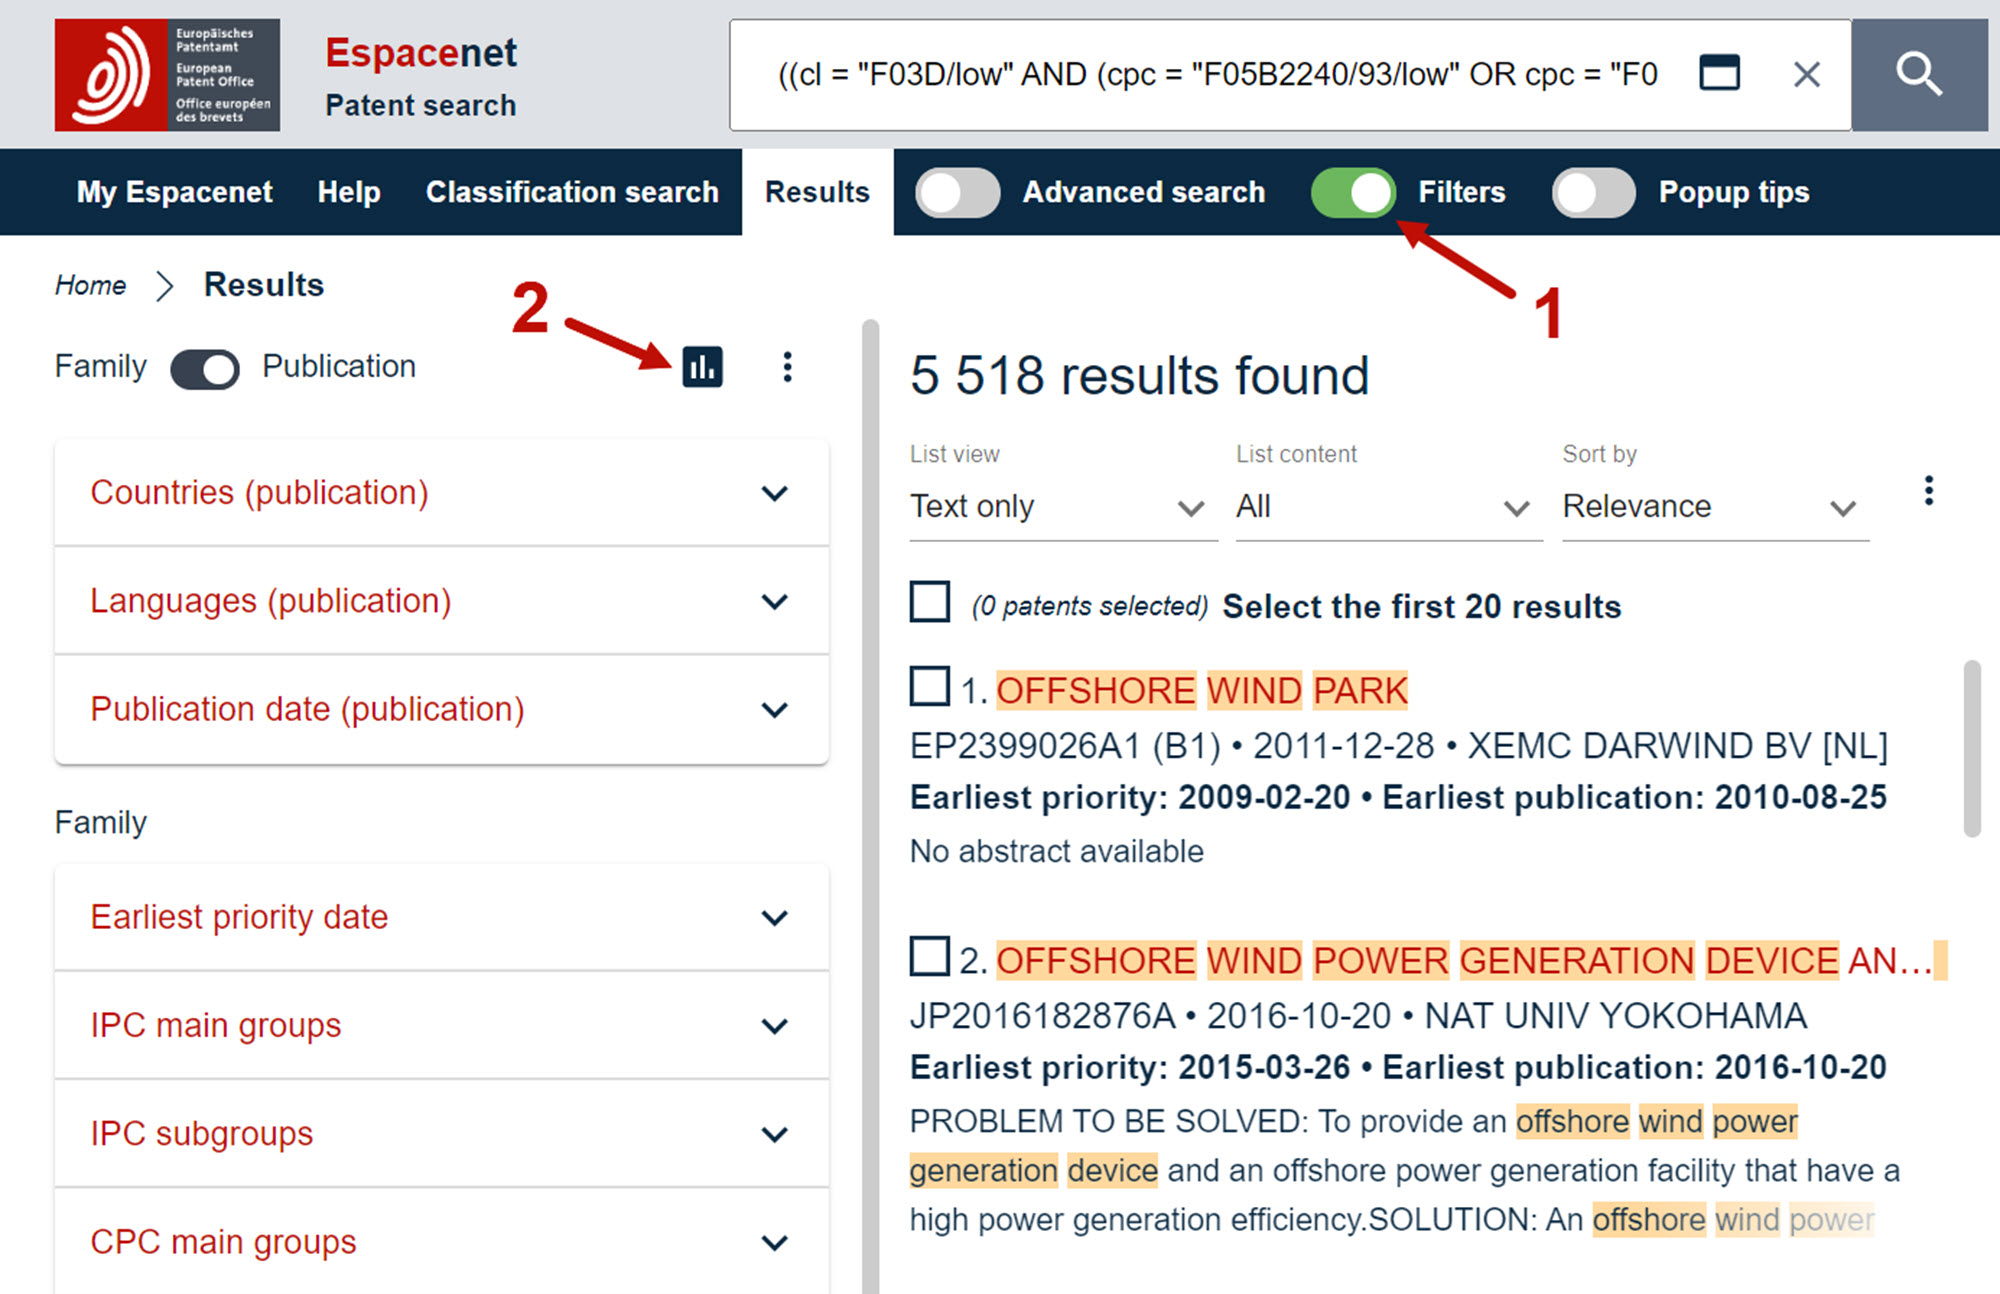Screen dimensions: 2000x1294
Task: Click the magnifying glass search button
Action: pos(1918,75)
